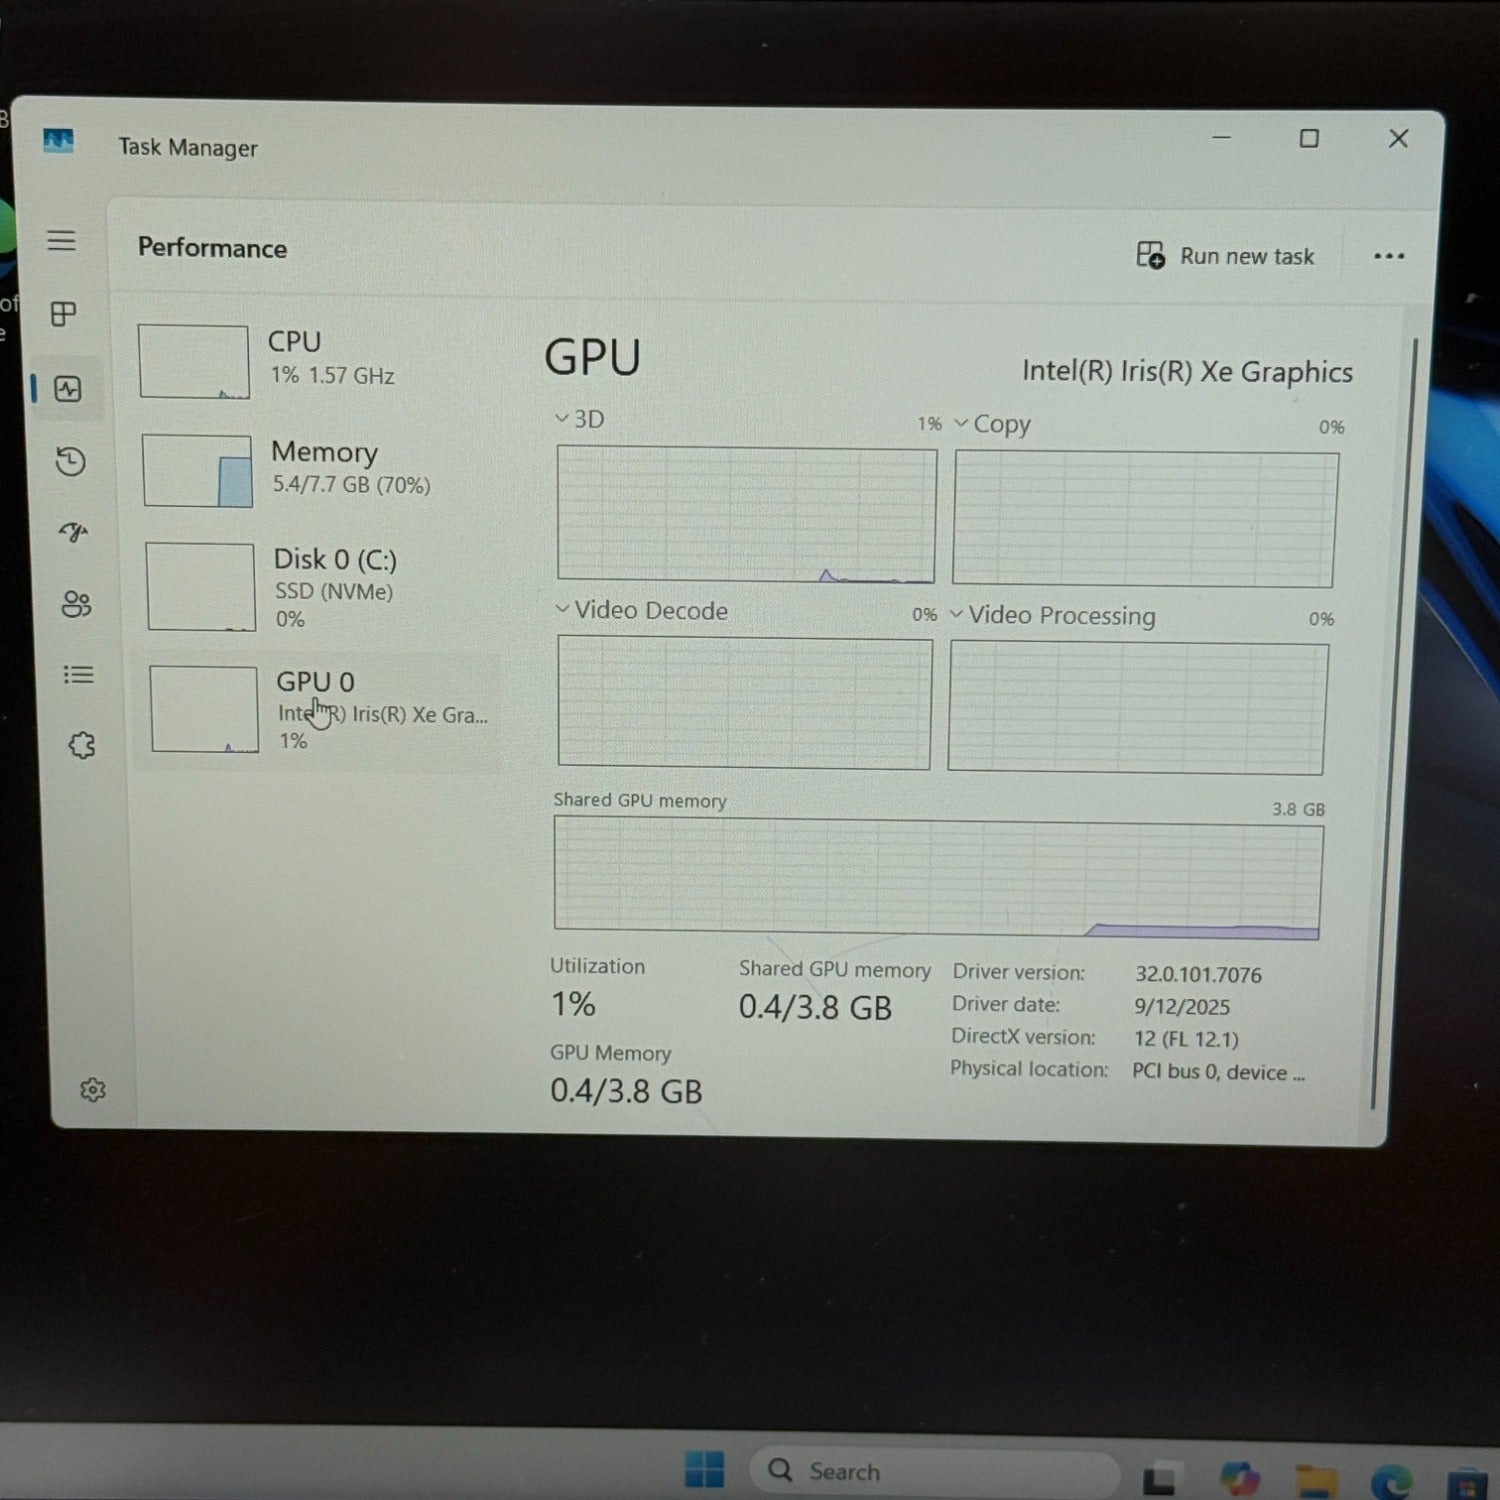Select Disk 0 (C:) resource entry
This screenshot has height=1500, width=1500.
tap(322, 587)
